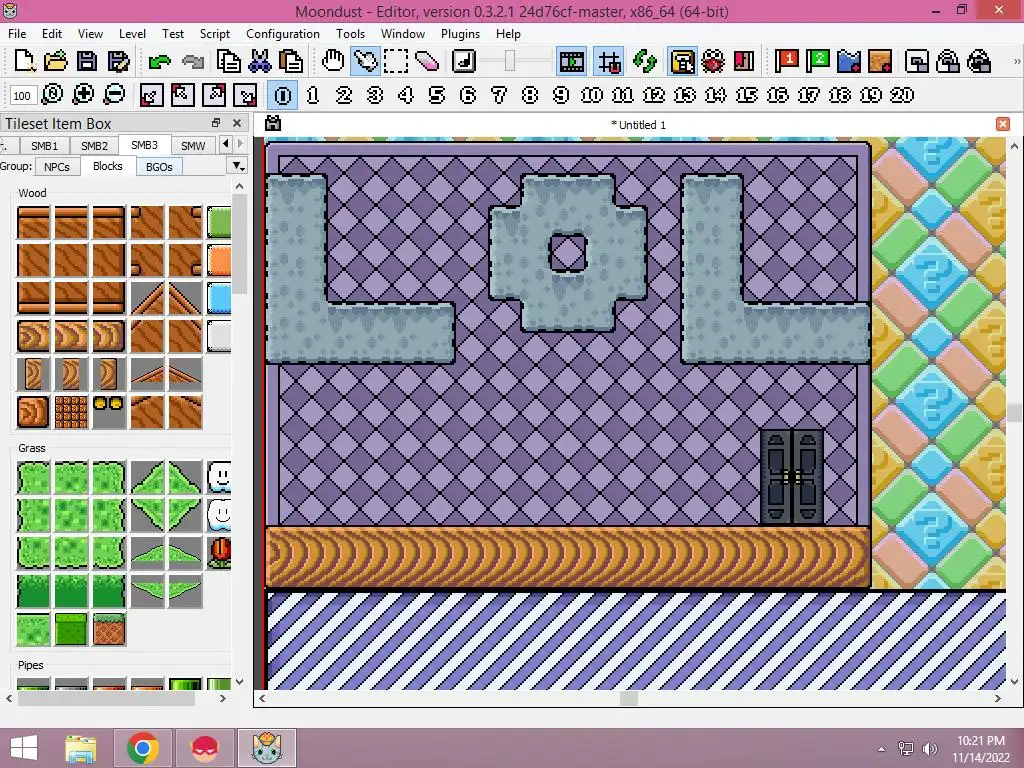This screenshot has height=768, width=1024.
Task: Click the gray redo arrow
Action: click(x=192, y=62)
